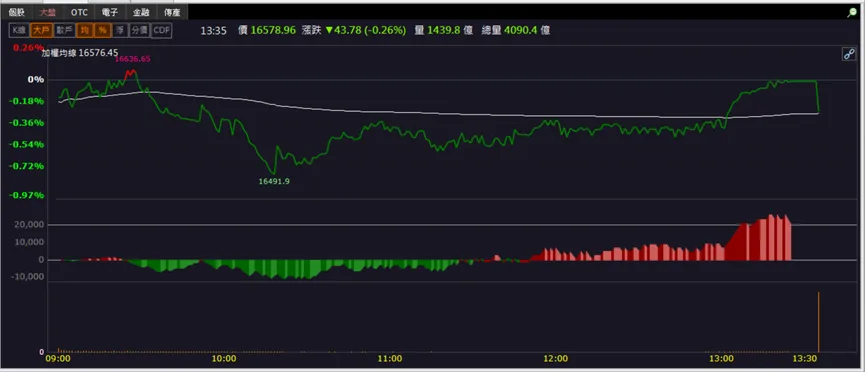
Task: Toggle the 浮 button
Action: 120,30
